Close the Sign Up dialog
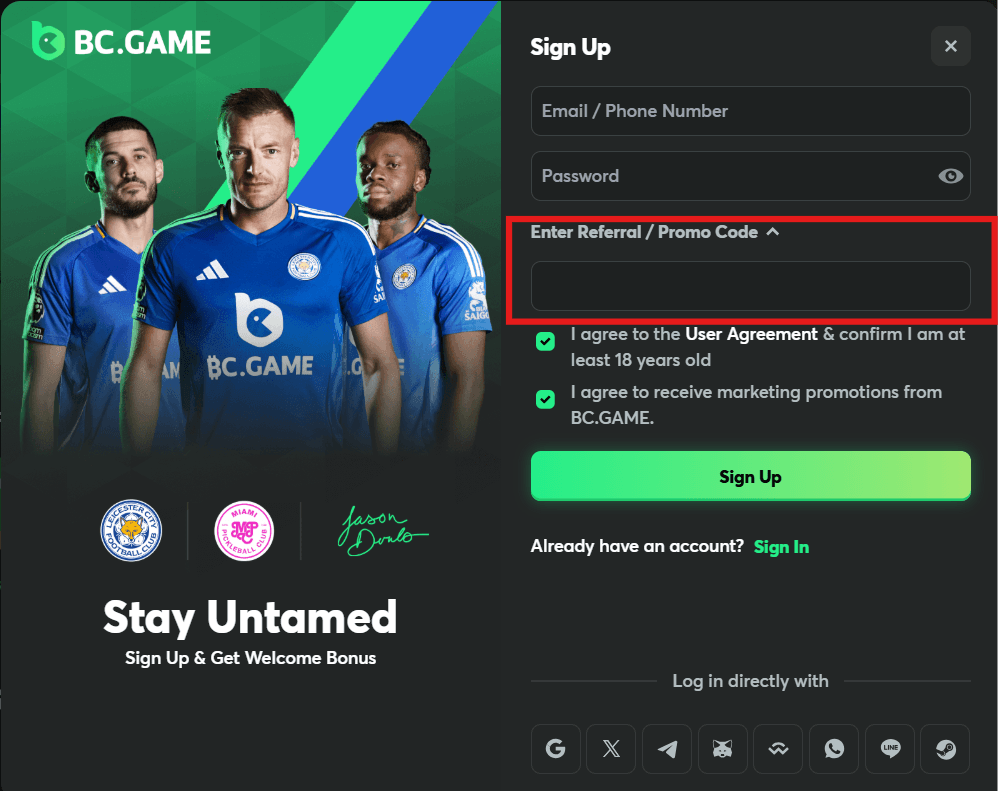 [x=950, y=46]
